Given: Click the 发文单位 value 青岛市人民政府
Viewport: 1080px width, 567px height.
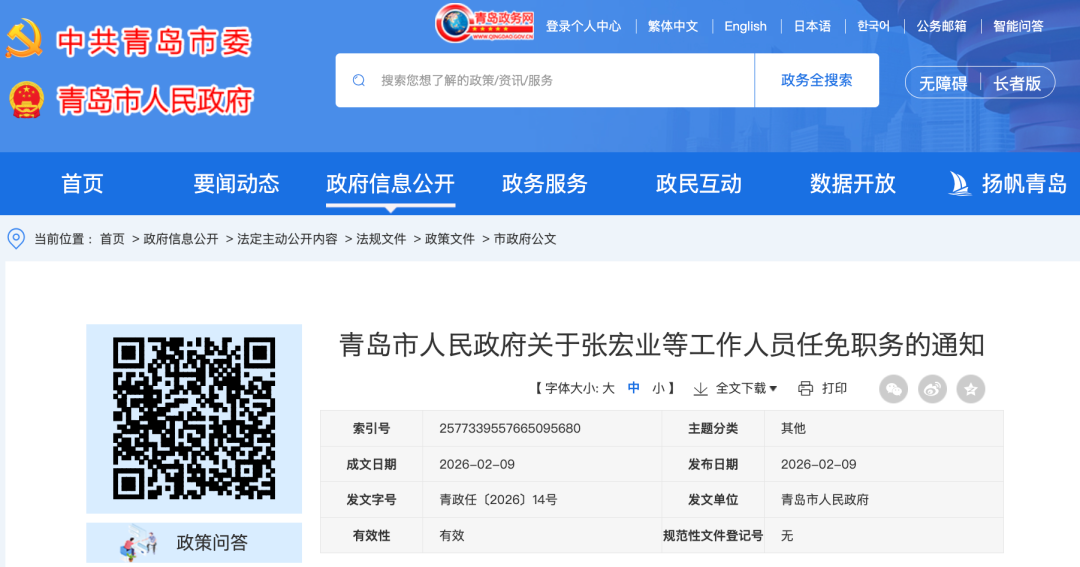Looking at the screenshot, I should [x=825, y=500].
